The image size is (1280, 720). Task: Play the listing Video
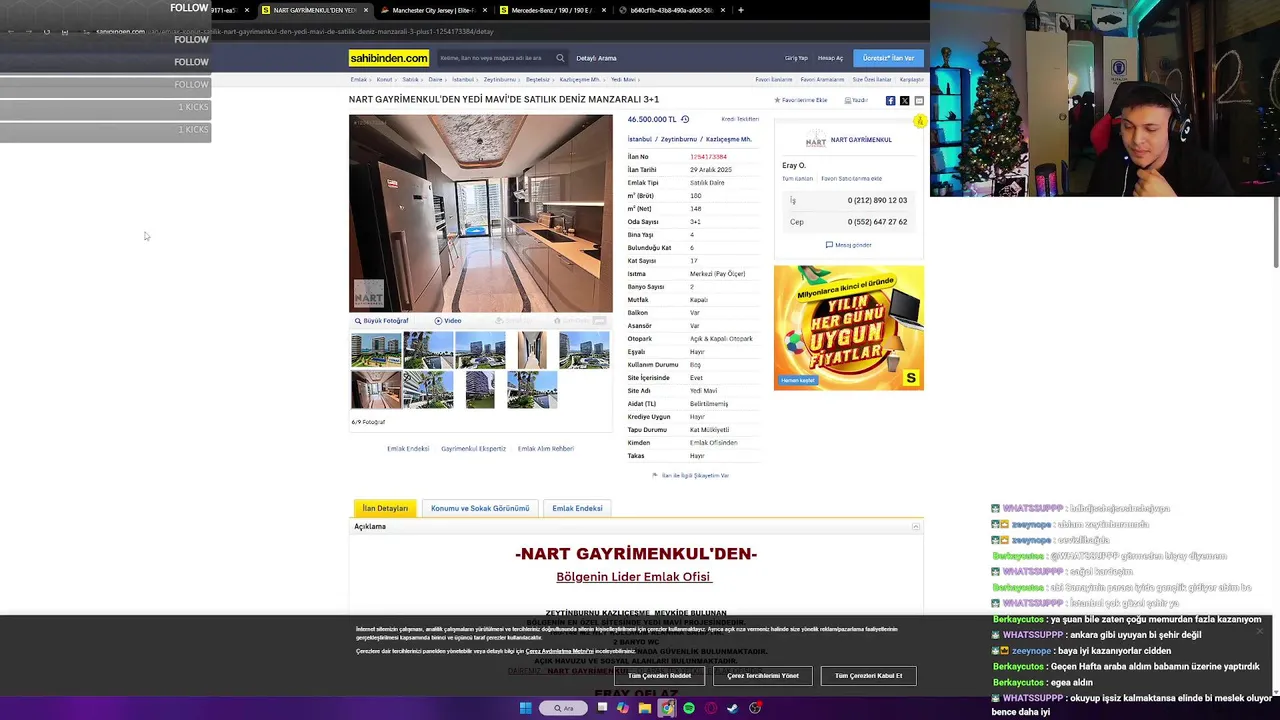pos(448,321)
